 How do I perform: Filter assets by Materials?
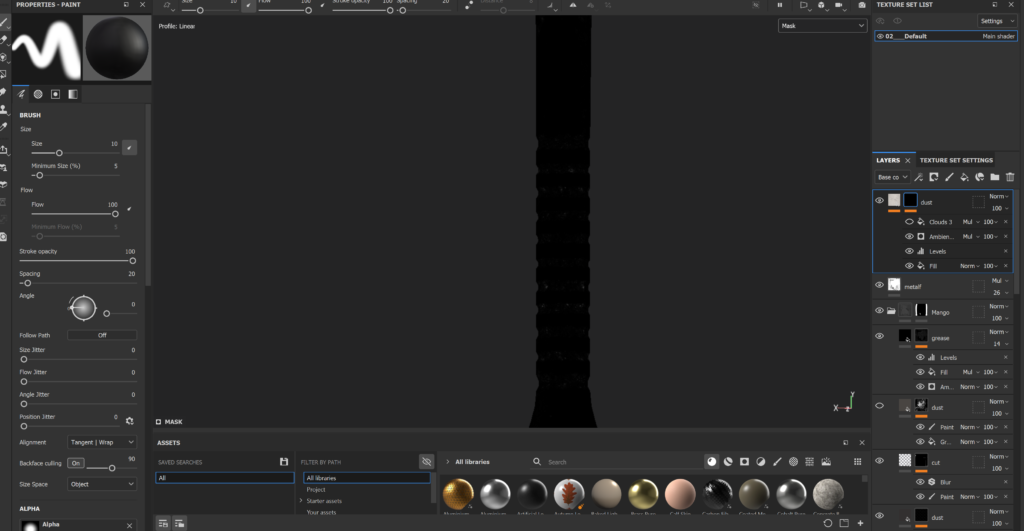[x=711, y=462]
